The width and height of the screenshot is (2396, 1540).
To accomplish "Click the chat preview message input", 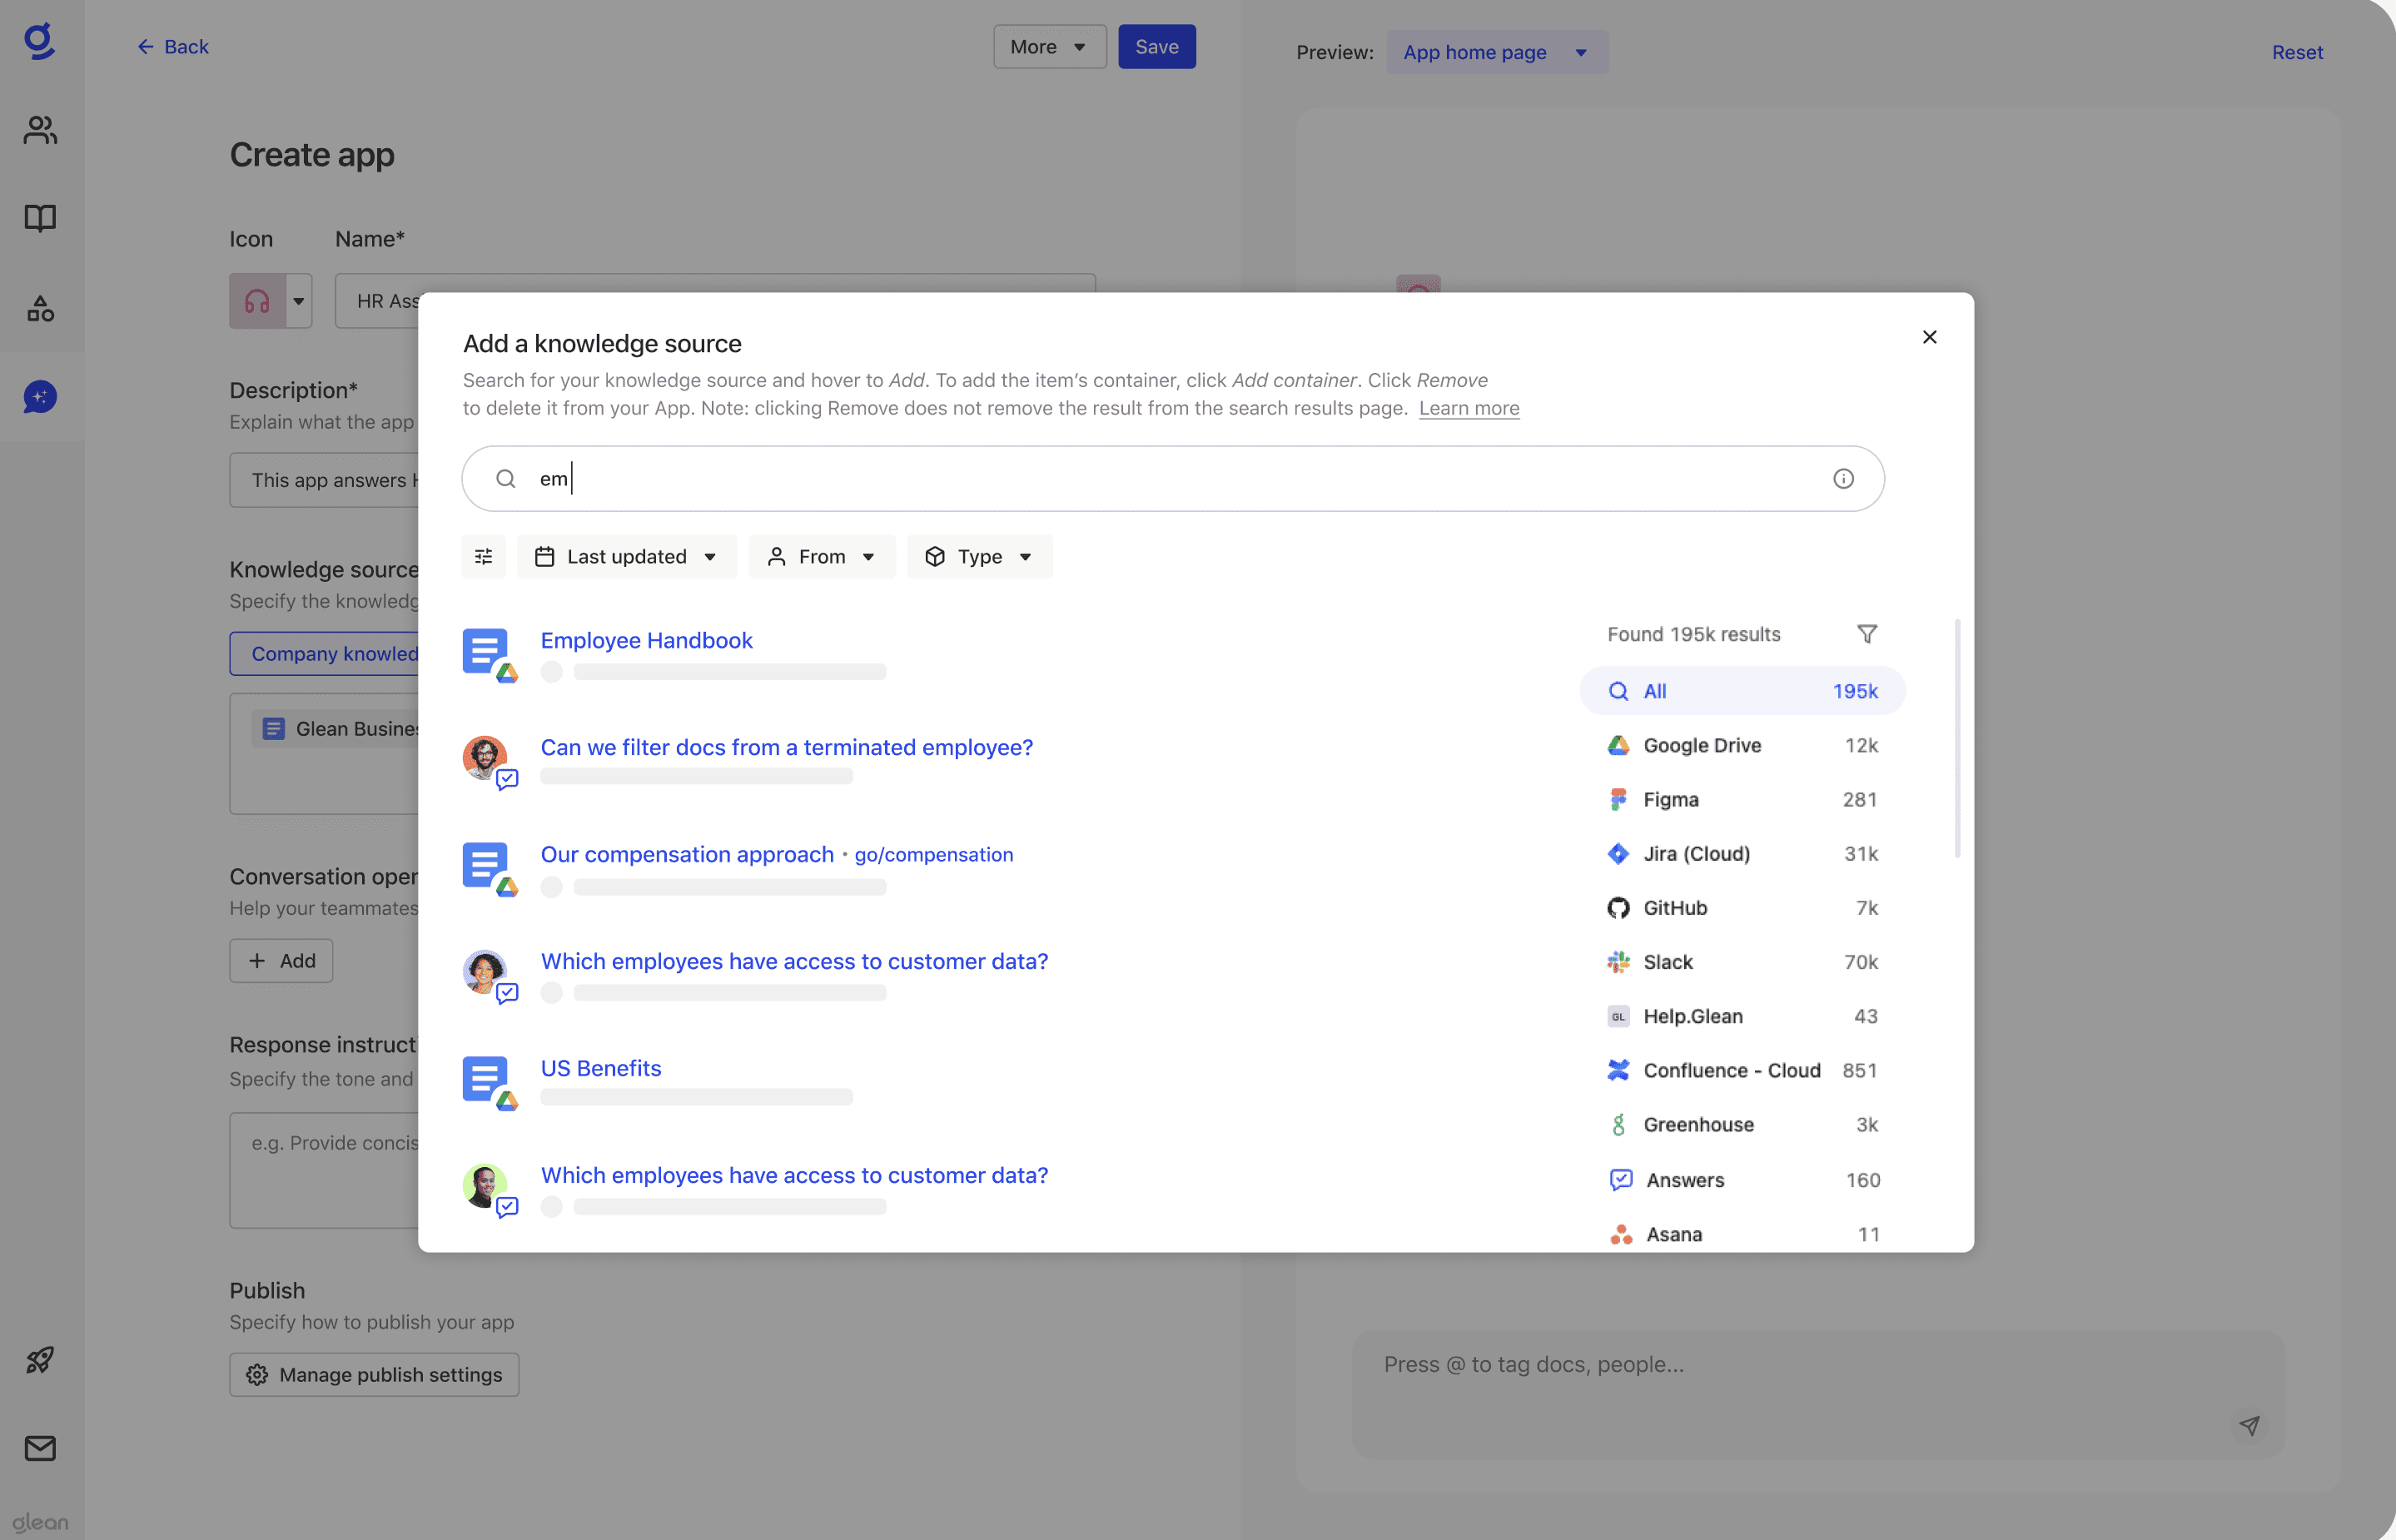I will click(1818, 1393).
